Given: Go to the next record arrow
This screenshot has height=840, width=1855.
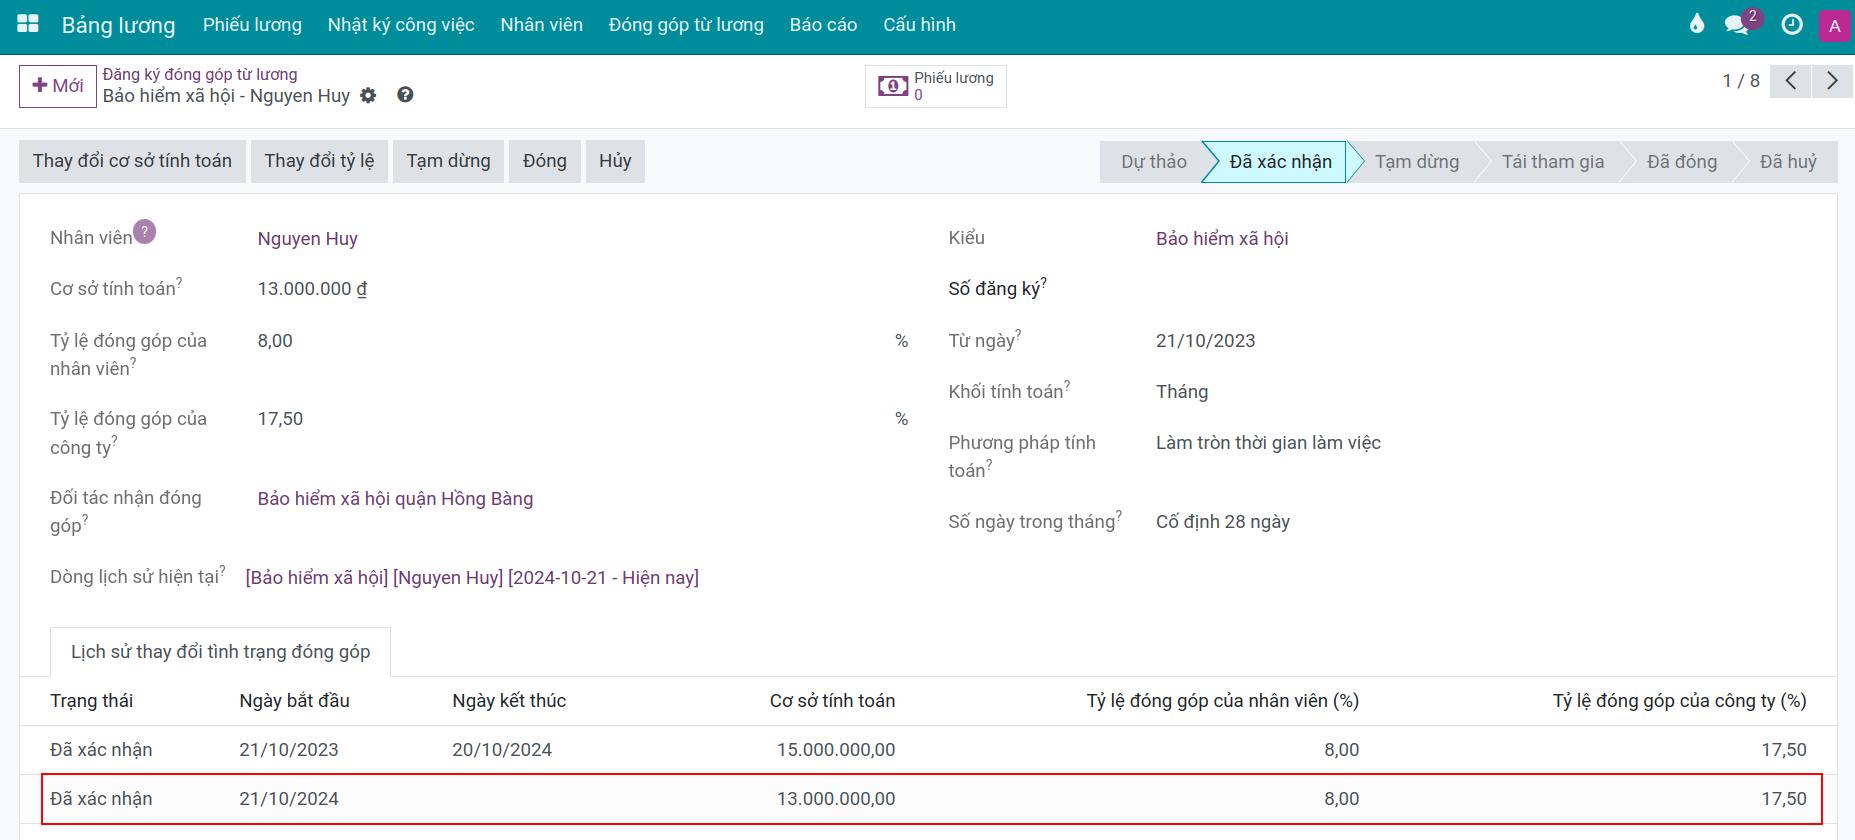Looking at the screenshot, I should pos(1832,81).
